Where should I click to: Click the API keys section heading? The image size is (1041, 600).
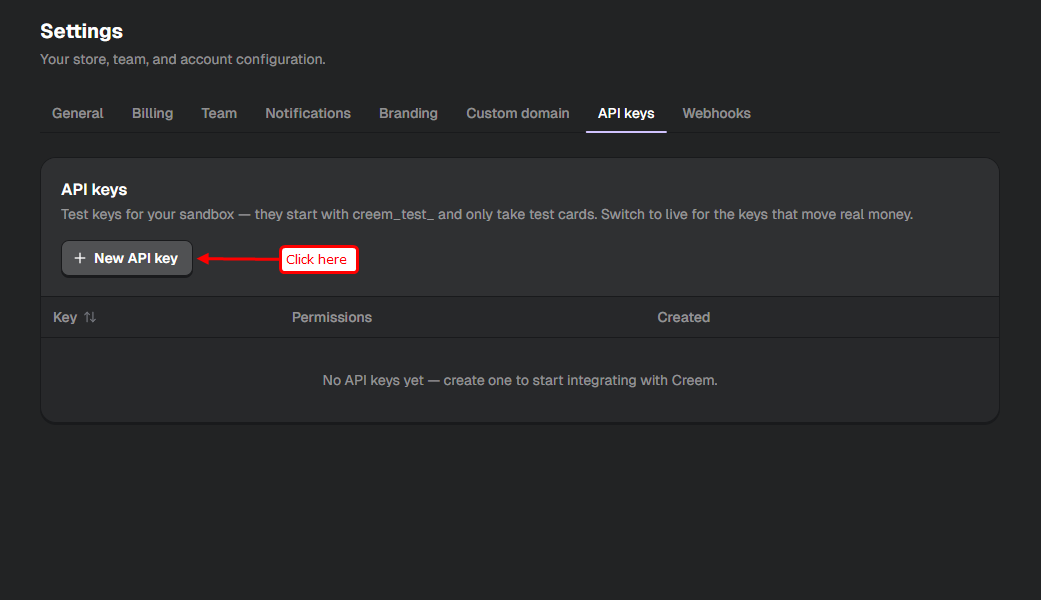[x=94, y=190]
